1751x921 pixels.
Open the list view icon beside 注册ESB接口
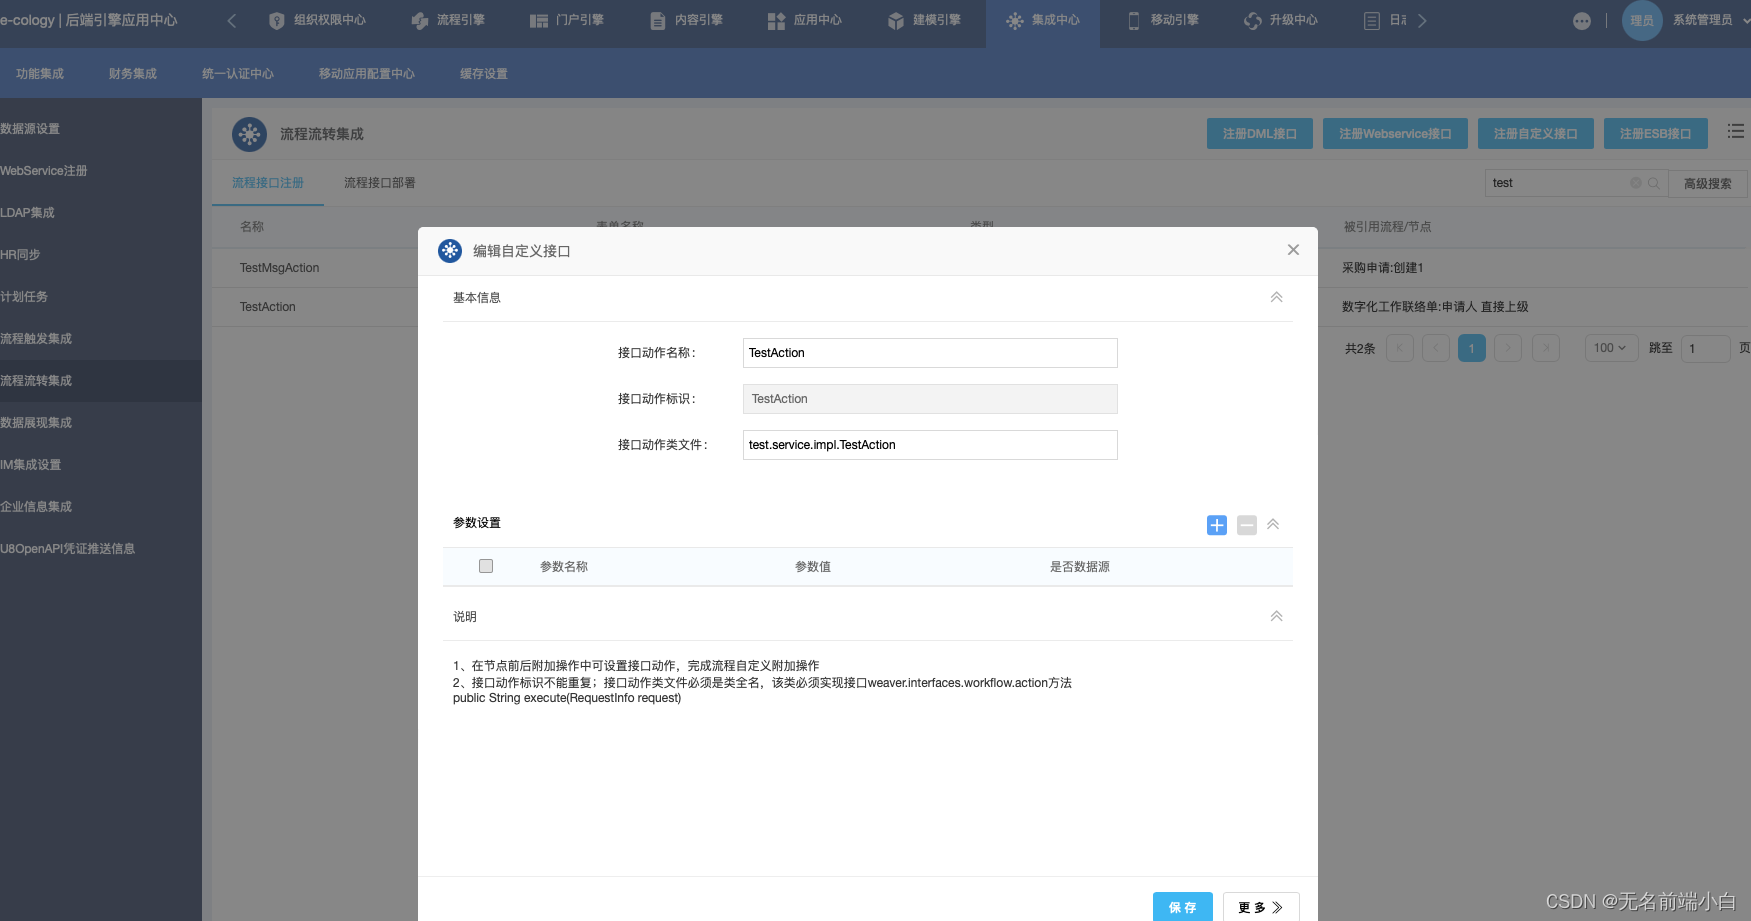coord(1736,131)
